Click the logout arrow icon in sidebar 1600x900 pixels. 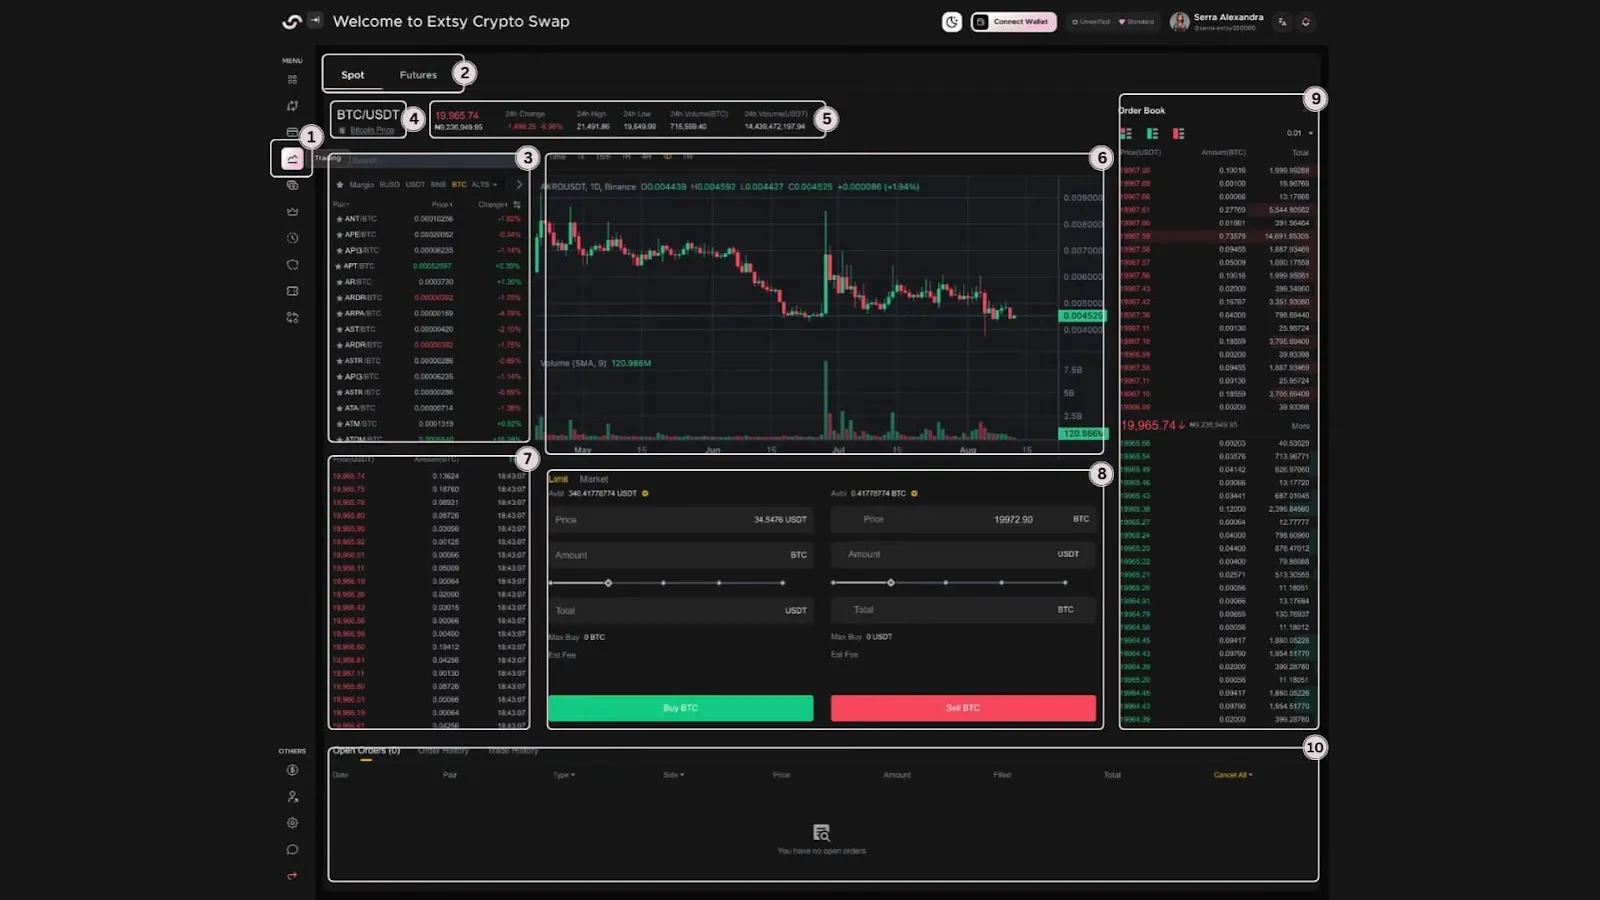point(292,876)
